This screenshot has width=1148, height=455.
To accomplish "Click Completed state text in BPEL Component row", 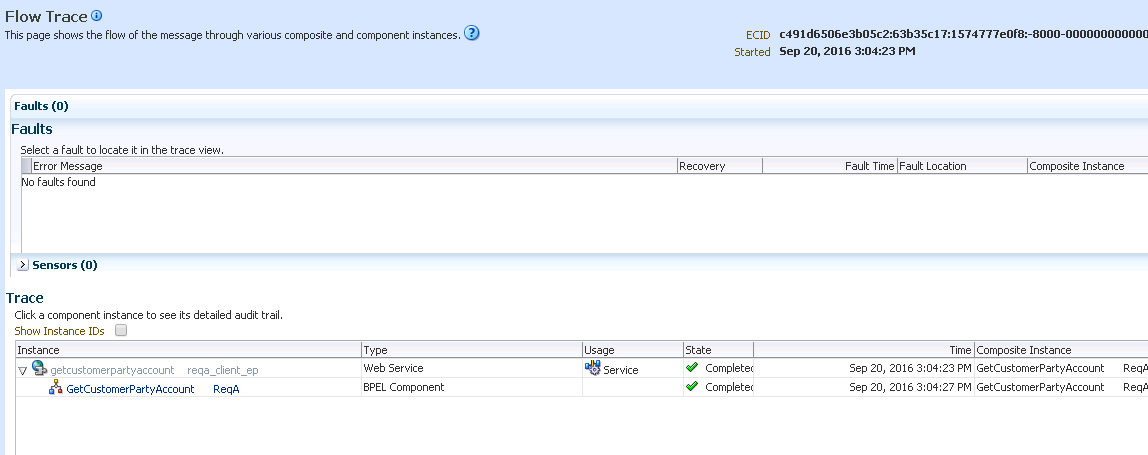I will (729, 387).
